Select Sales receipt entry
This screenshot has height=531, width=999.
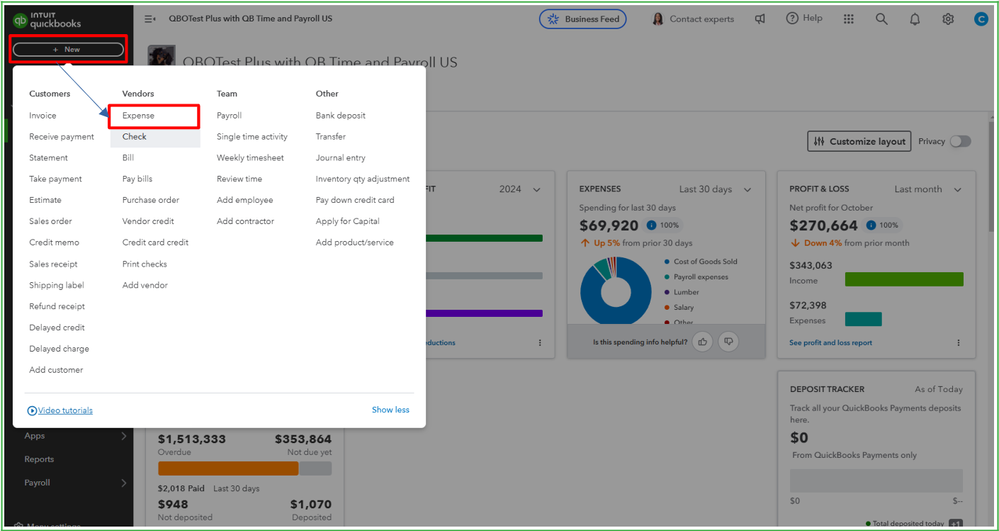coord(53,264)
